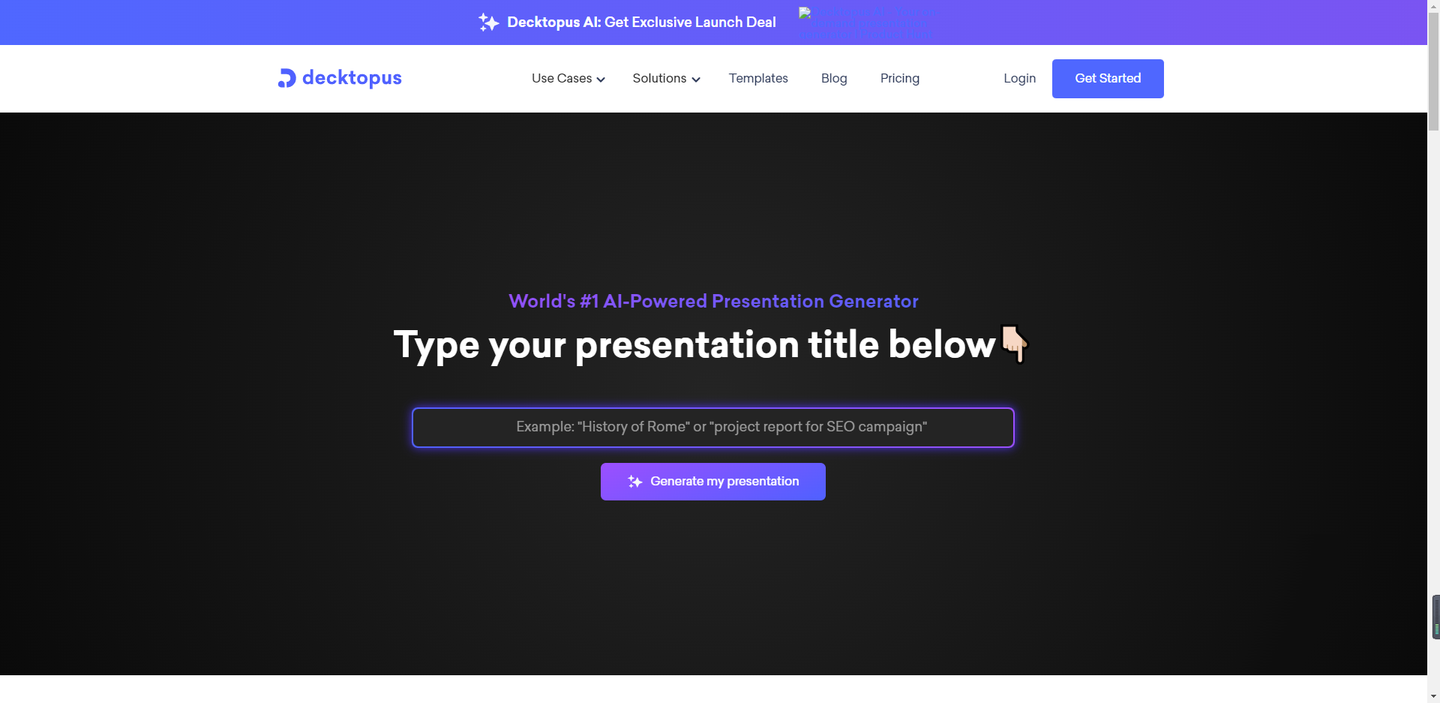The image size is (1440, 703).
Task: Click the Product Hunt badge image in banner
Action: (x=868, y=22)
